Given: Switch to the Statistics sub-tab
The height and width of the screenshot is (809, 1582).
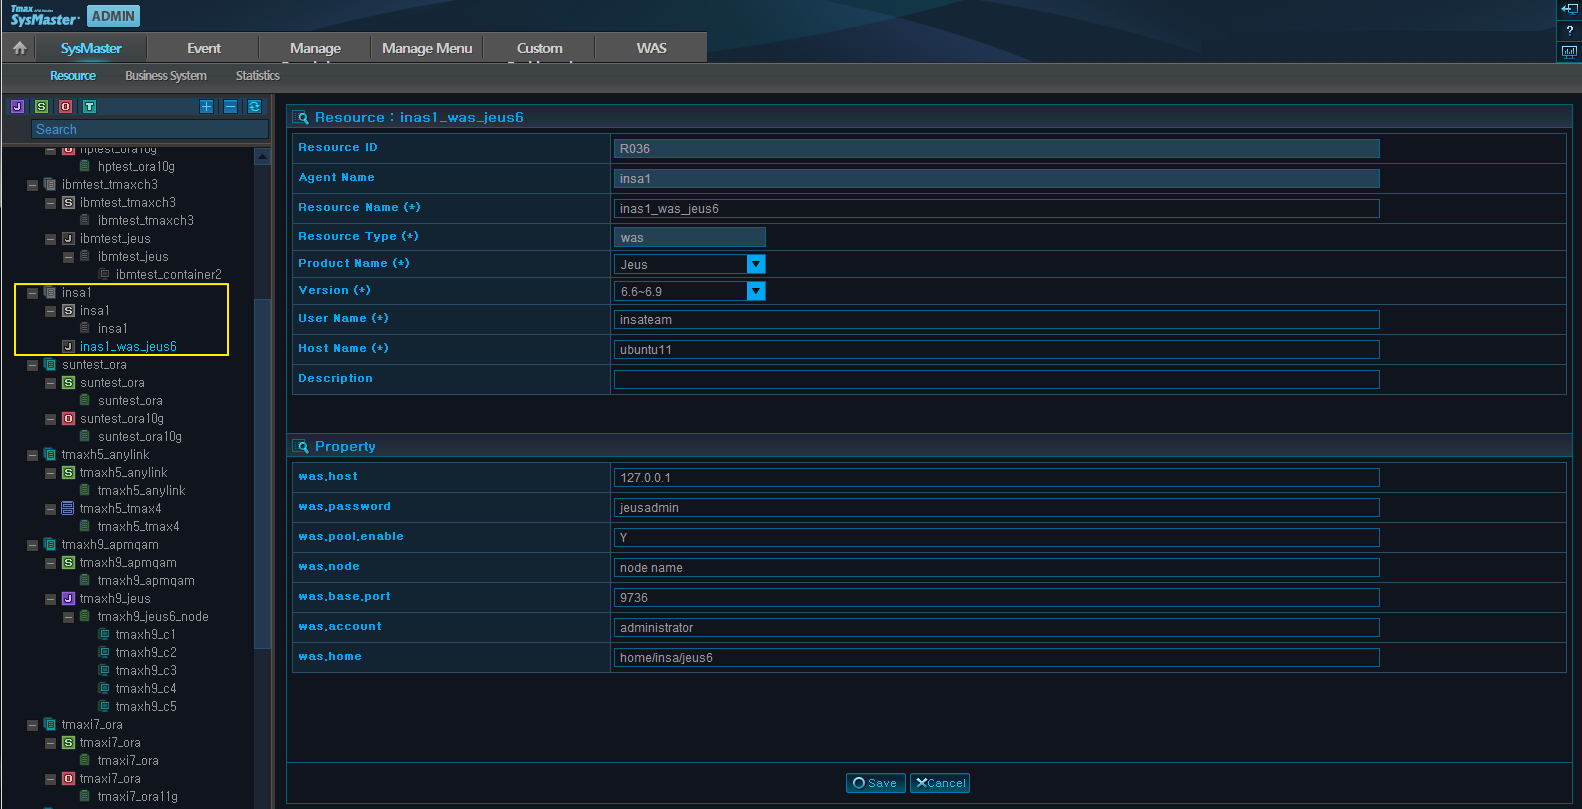Looking at the screenshot, I should pos(258,76).
